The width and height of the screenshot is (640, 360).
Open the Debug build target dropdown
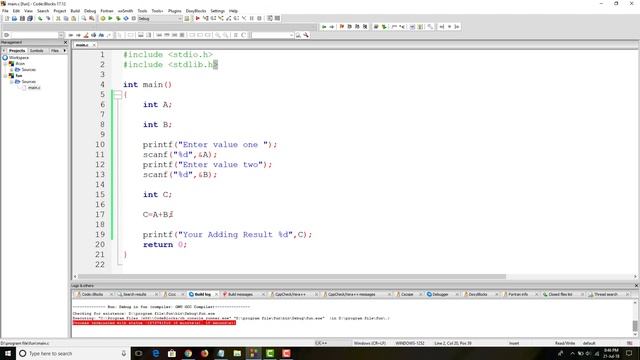coord(160,19)
